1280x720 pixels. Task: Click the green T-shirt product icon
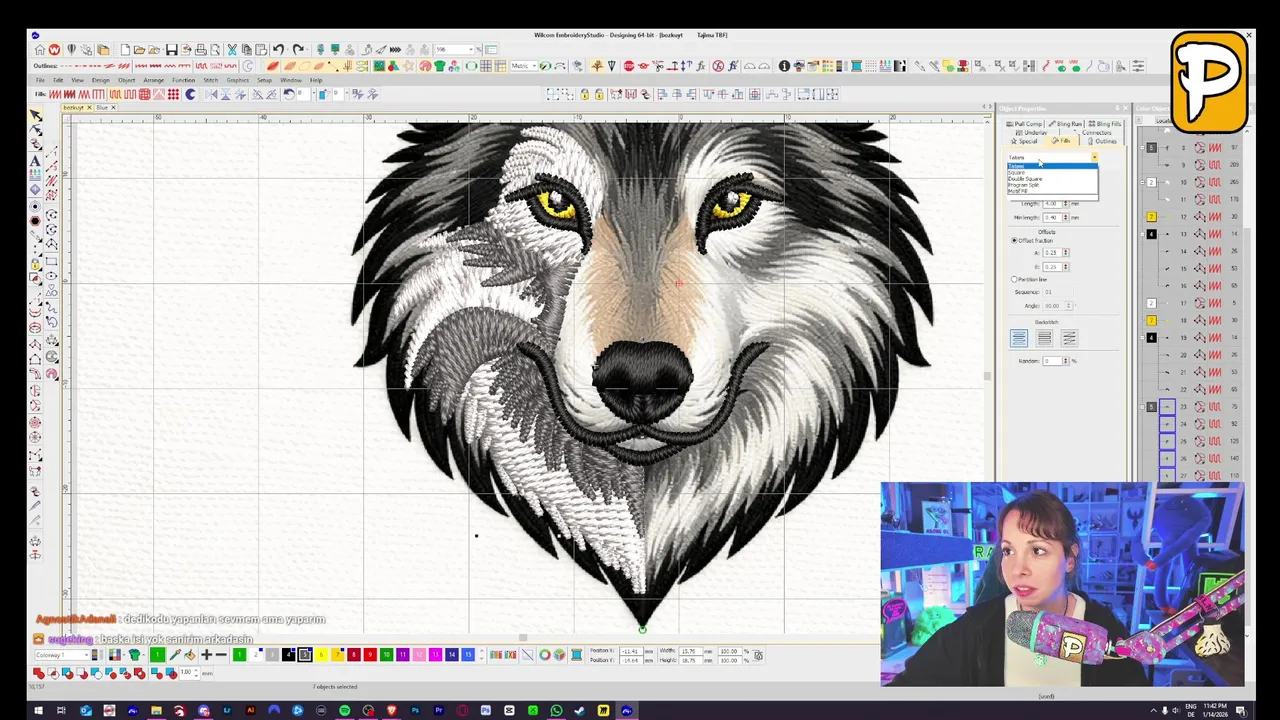point(439,66)
